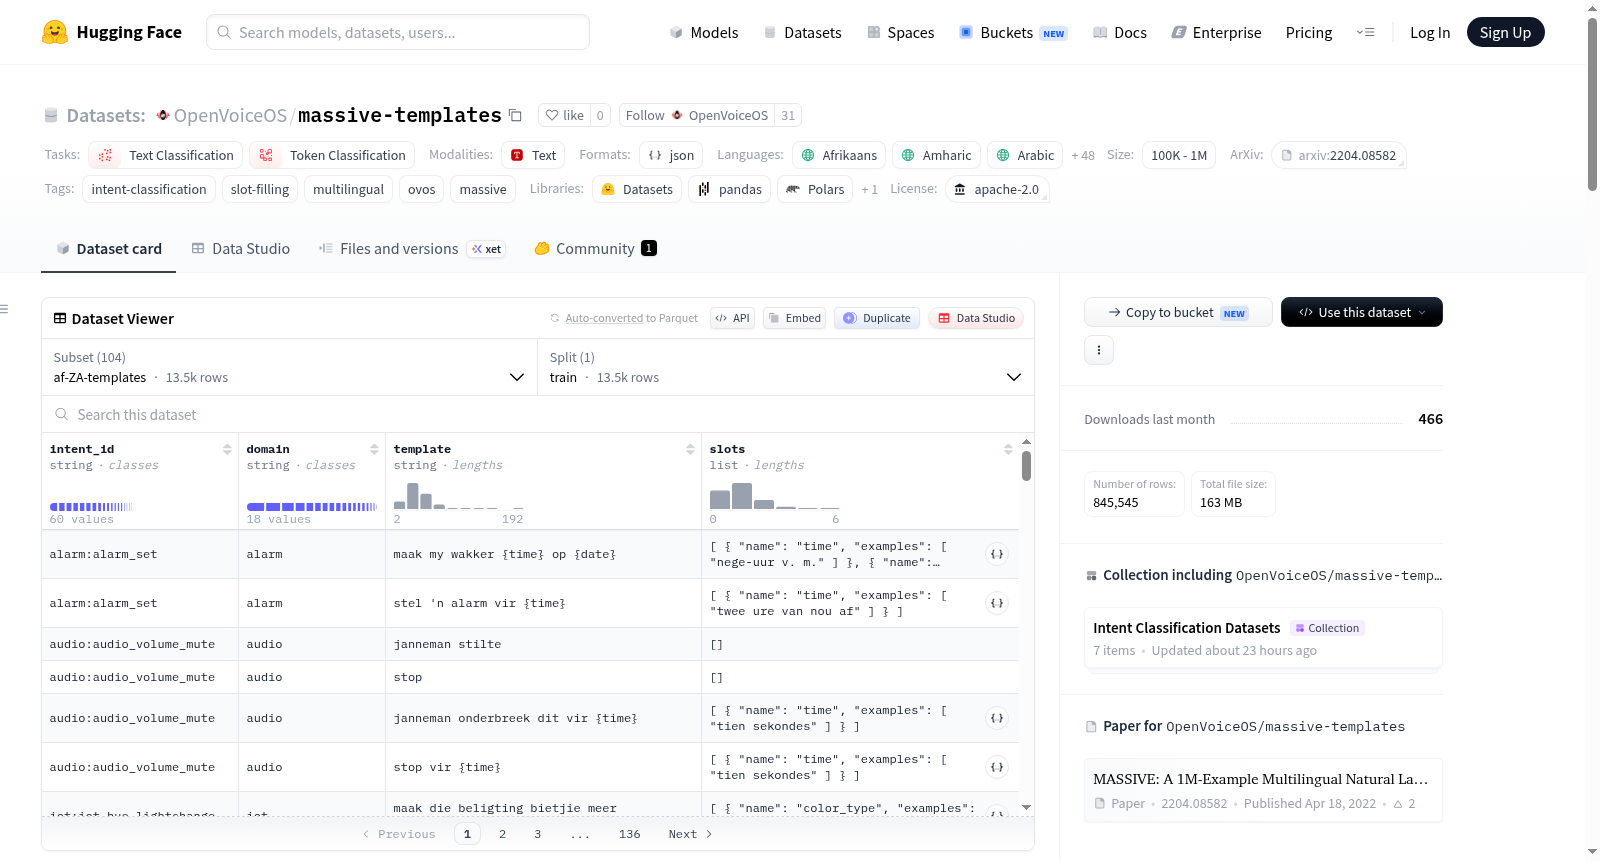This screenshot has height=861, width=1600.
Task: Copy dataset name with clipboard icon
Action: coord(515,115)
